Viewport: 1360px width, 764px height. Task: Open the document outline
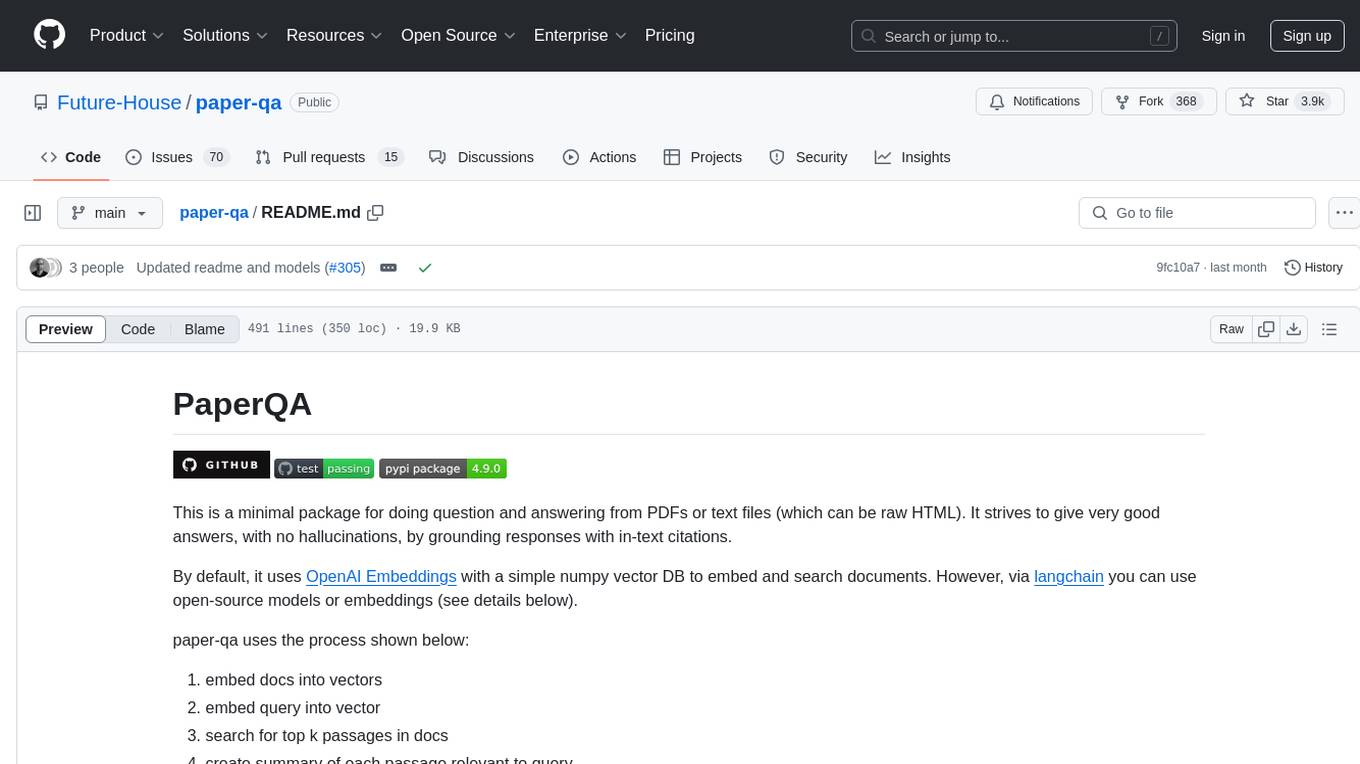coord(1330,329)
